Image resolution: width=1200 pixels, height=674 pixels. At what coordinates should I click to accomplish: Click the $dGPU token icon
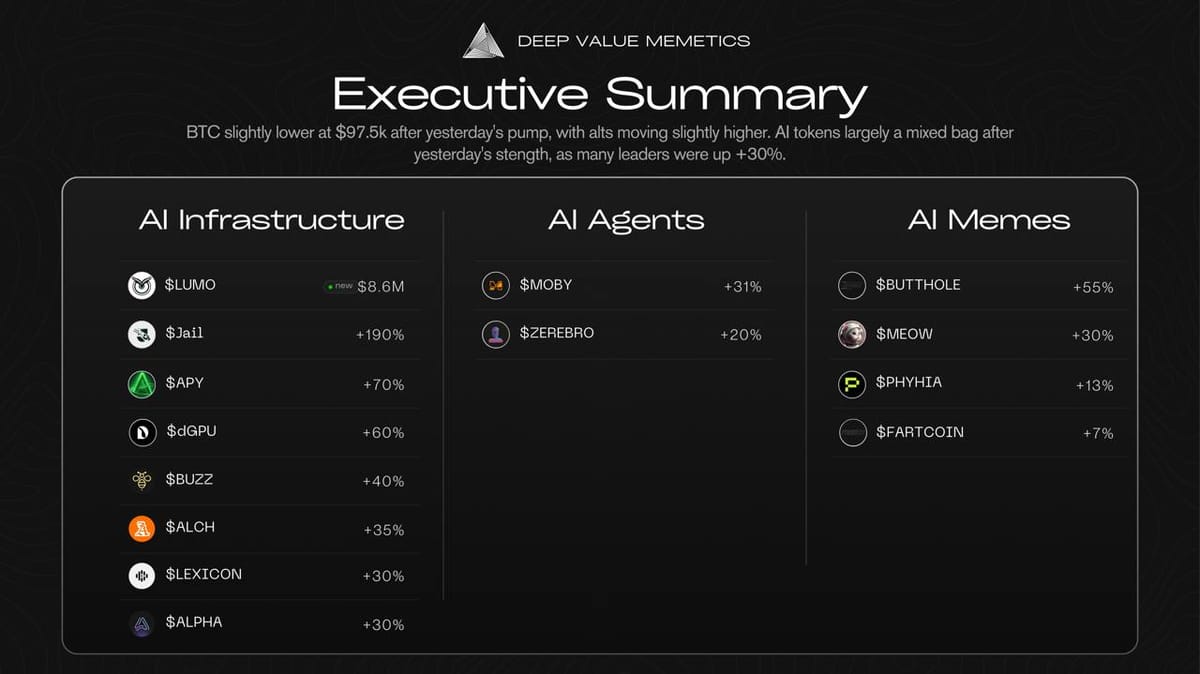141,432
